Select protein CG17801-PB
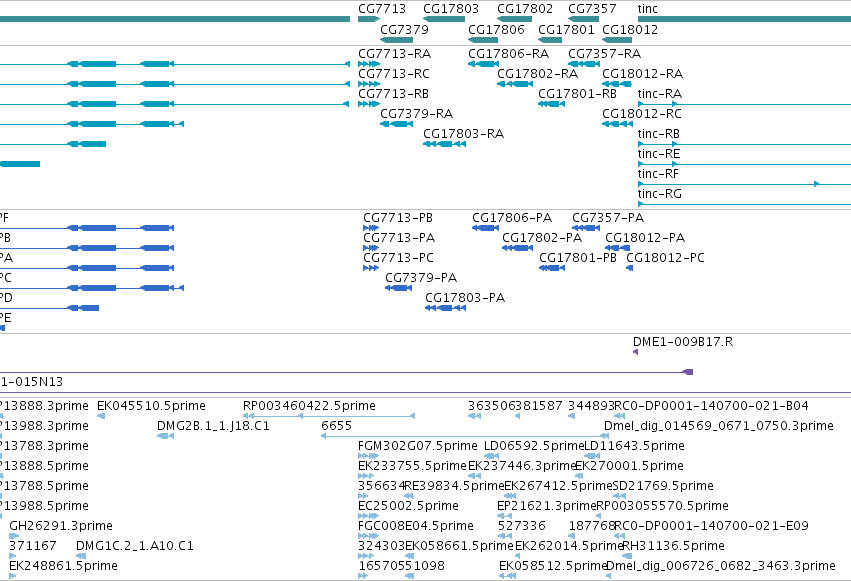 click(x=552, y=268)
